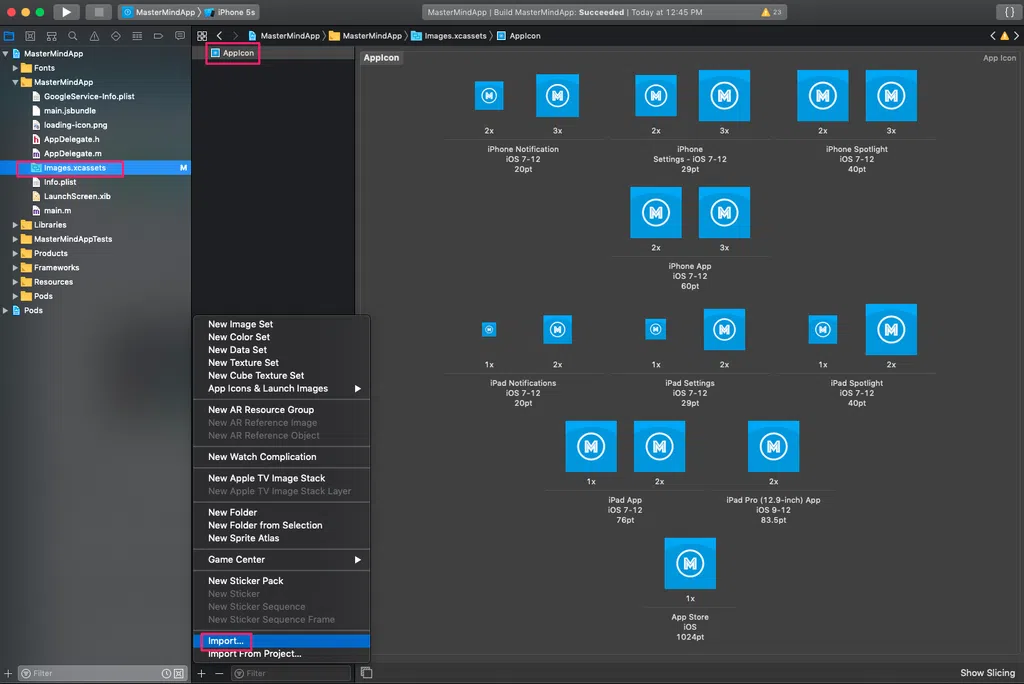Expand the Resources folder
Image resolution: width=1024 pixels, height=684 pixels.
tap(15, 282)
